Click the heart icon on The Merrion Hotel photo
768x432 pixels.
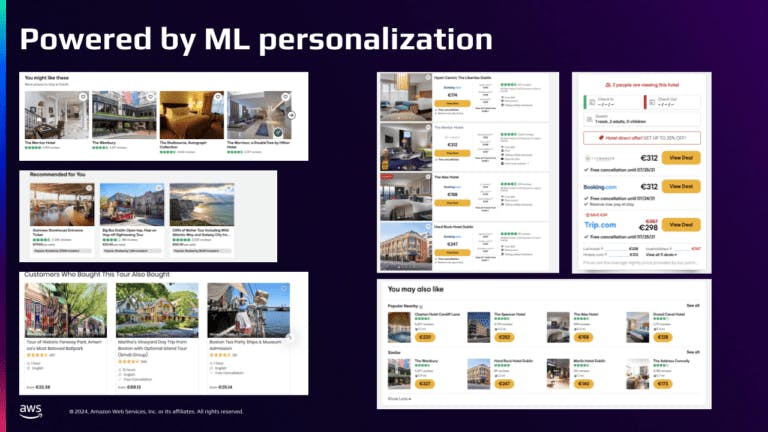(x=82, y=97)
